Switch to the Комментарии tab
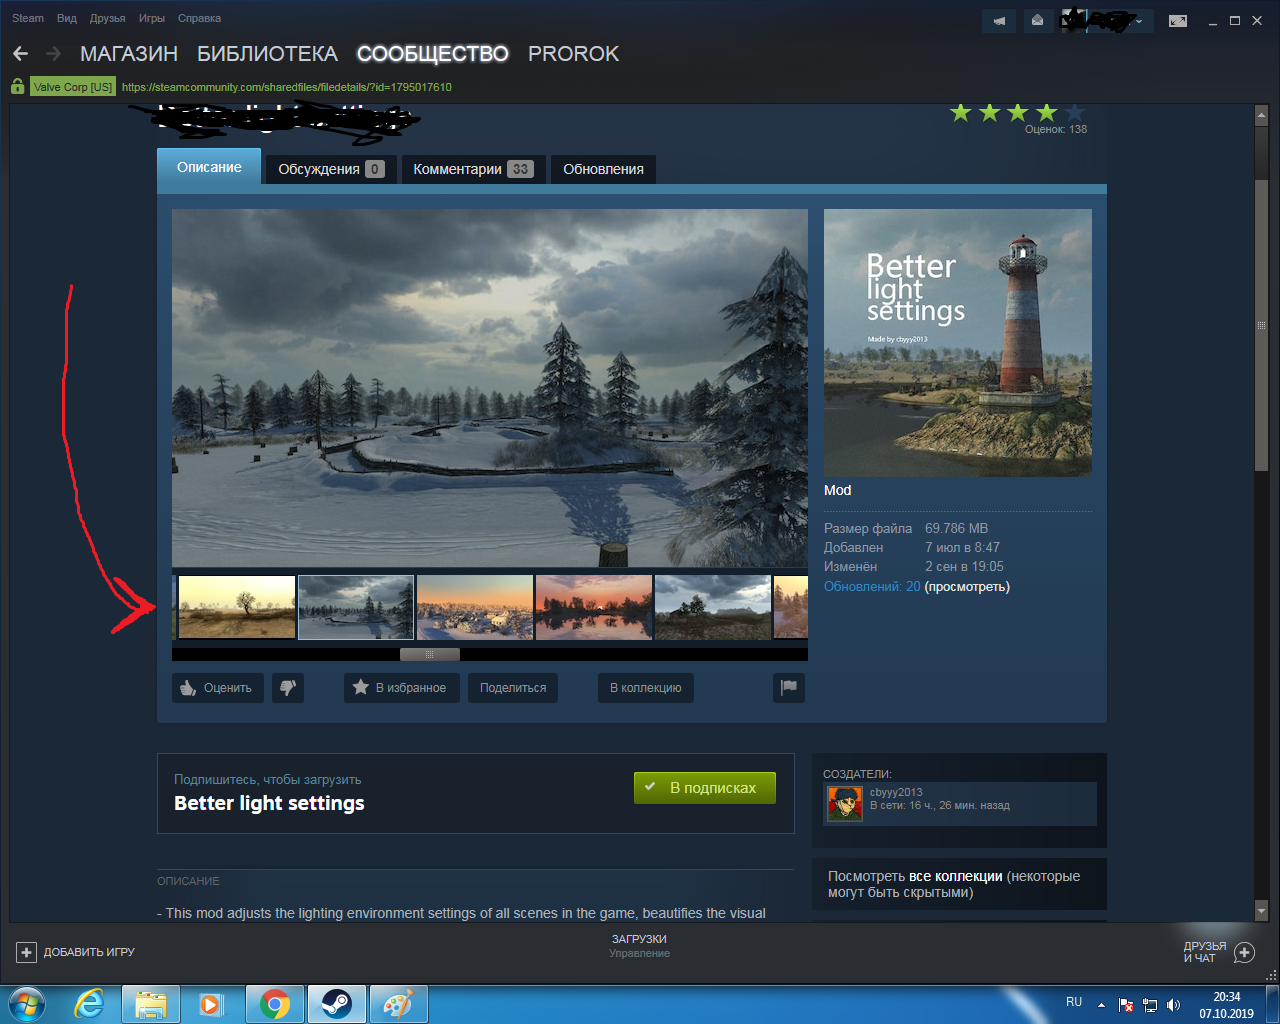Image resolution: width=1280 pixels, height=1024 pixels. [x=473, y=169]
